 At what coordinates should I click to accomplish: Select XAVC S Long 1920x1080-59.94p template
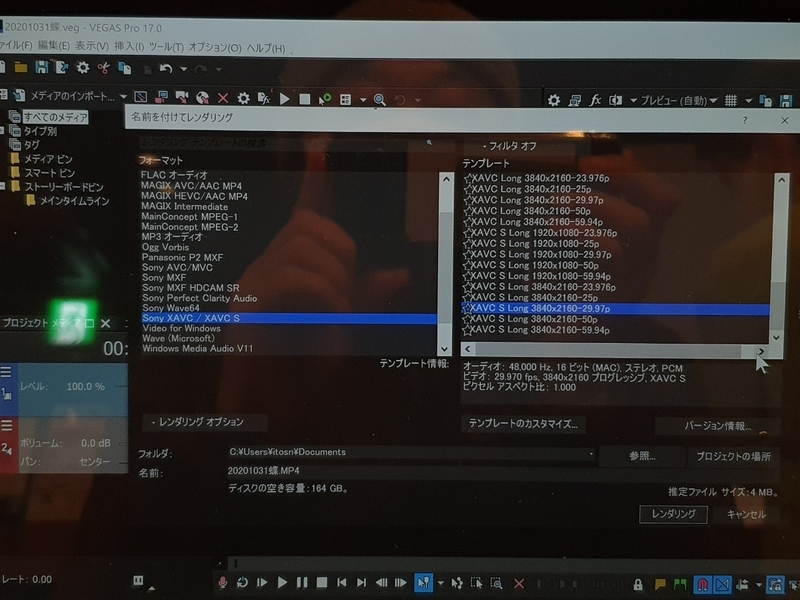pyautogui.click(x=540, y=276)
